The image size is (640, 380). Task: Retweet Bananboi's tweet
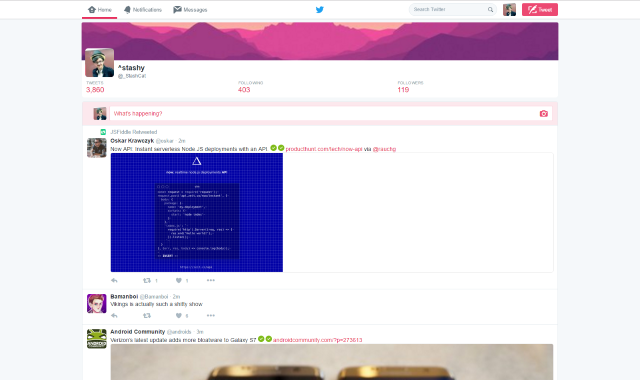coord(147,316)
